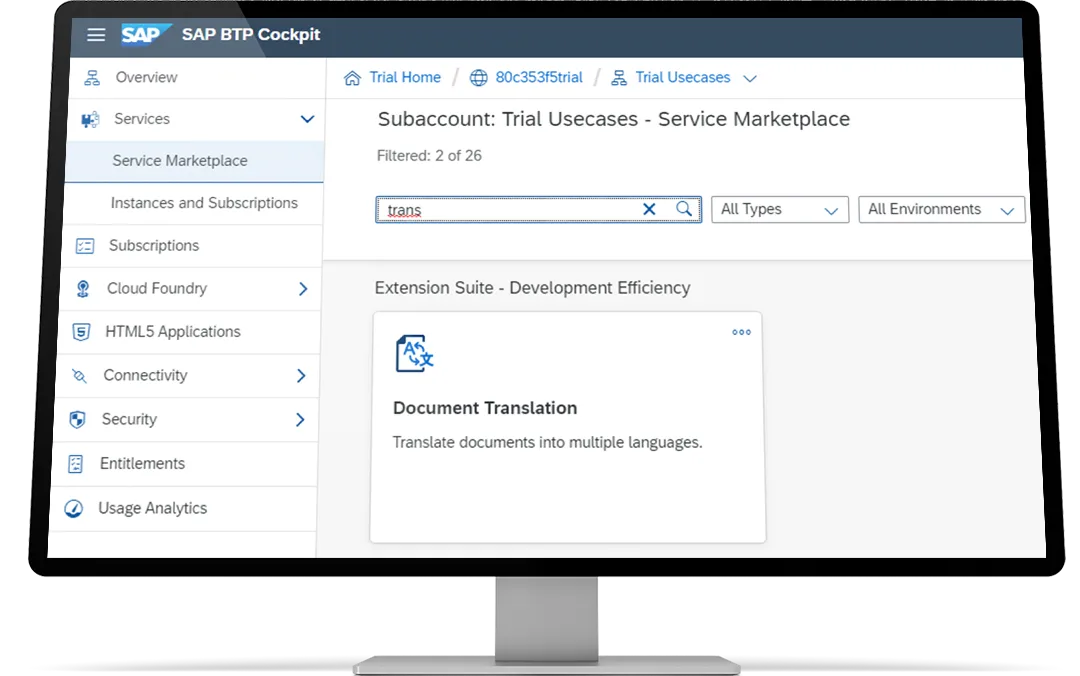Image resolution: width=1080 pixels, height=676 pixels.
Task: Expand the Trial Usecases breadcrumb dropdown
Action: click(750, 78)
